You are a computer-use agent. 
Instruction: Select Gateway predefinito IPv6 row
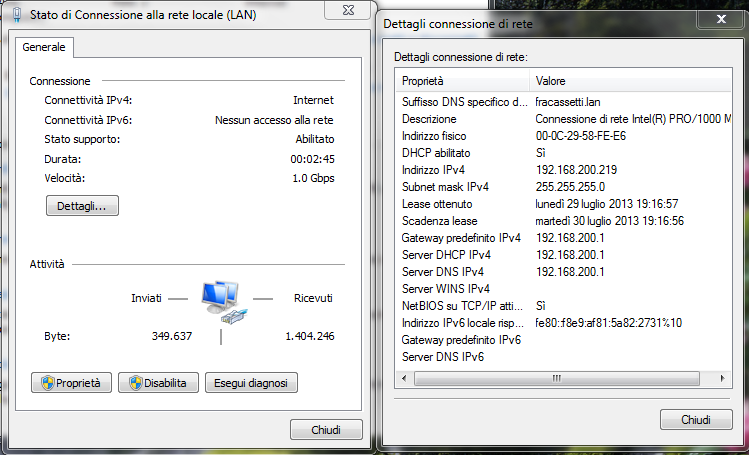564,340
